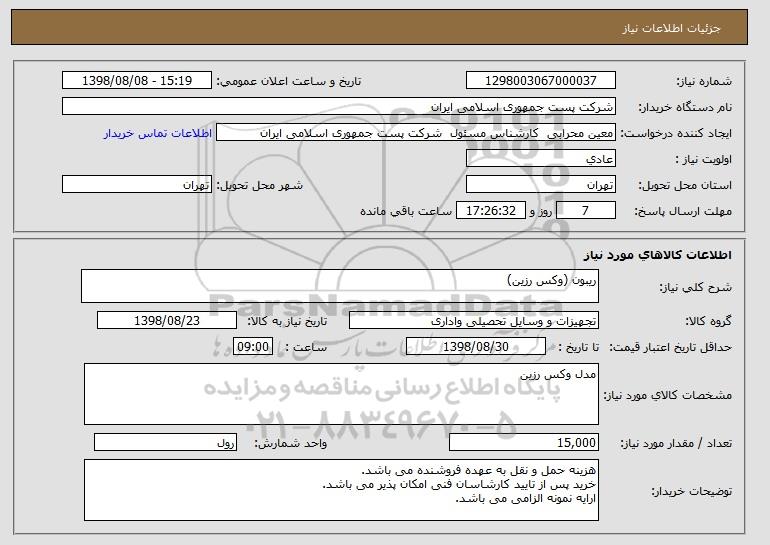The height and width of the screenshot is (545, 770).
Task: Select the price validity date 1398/08/30
Action: click(x=476, y=347)
